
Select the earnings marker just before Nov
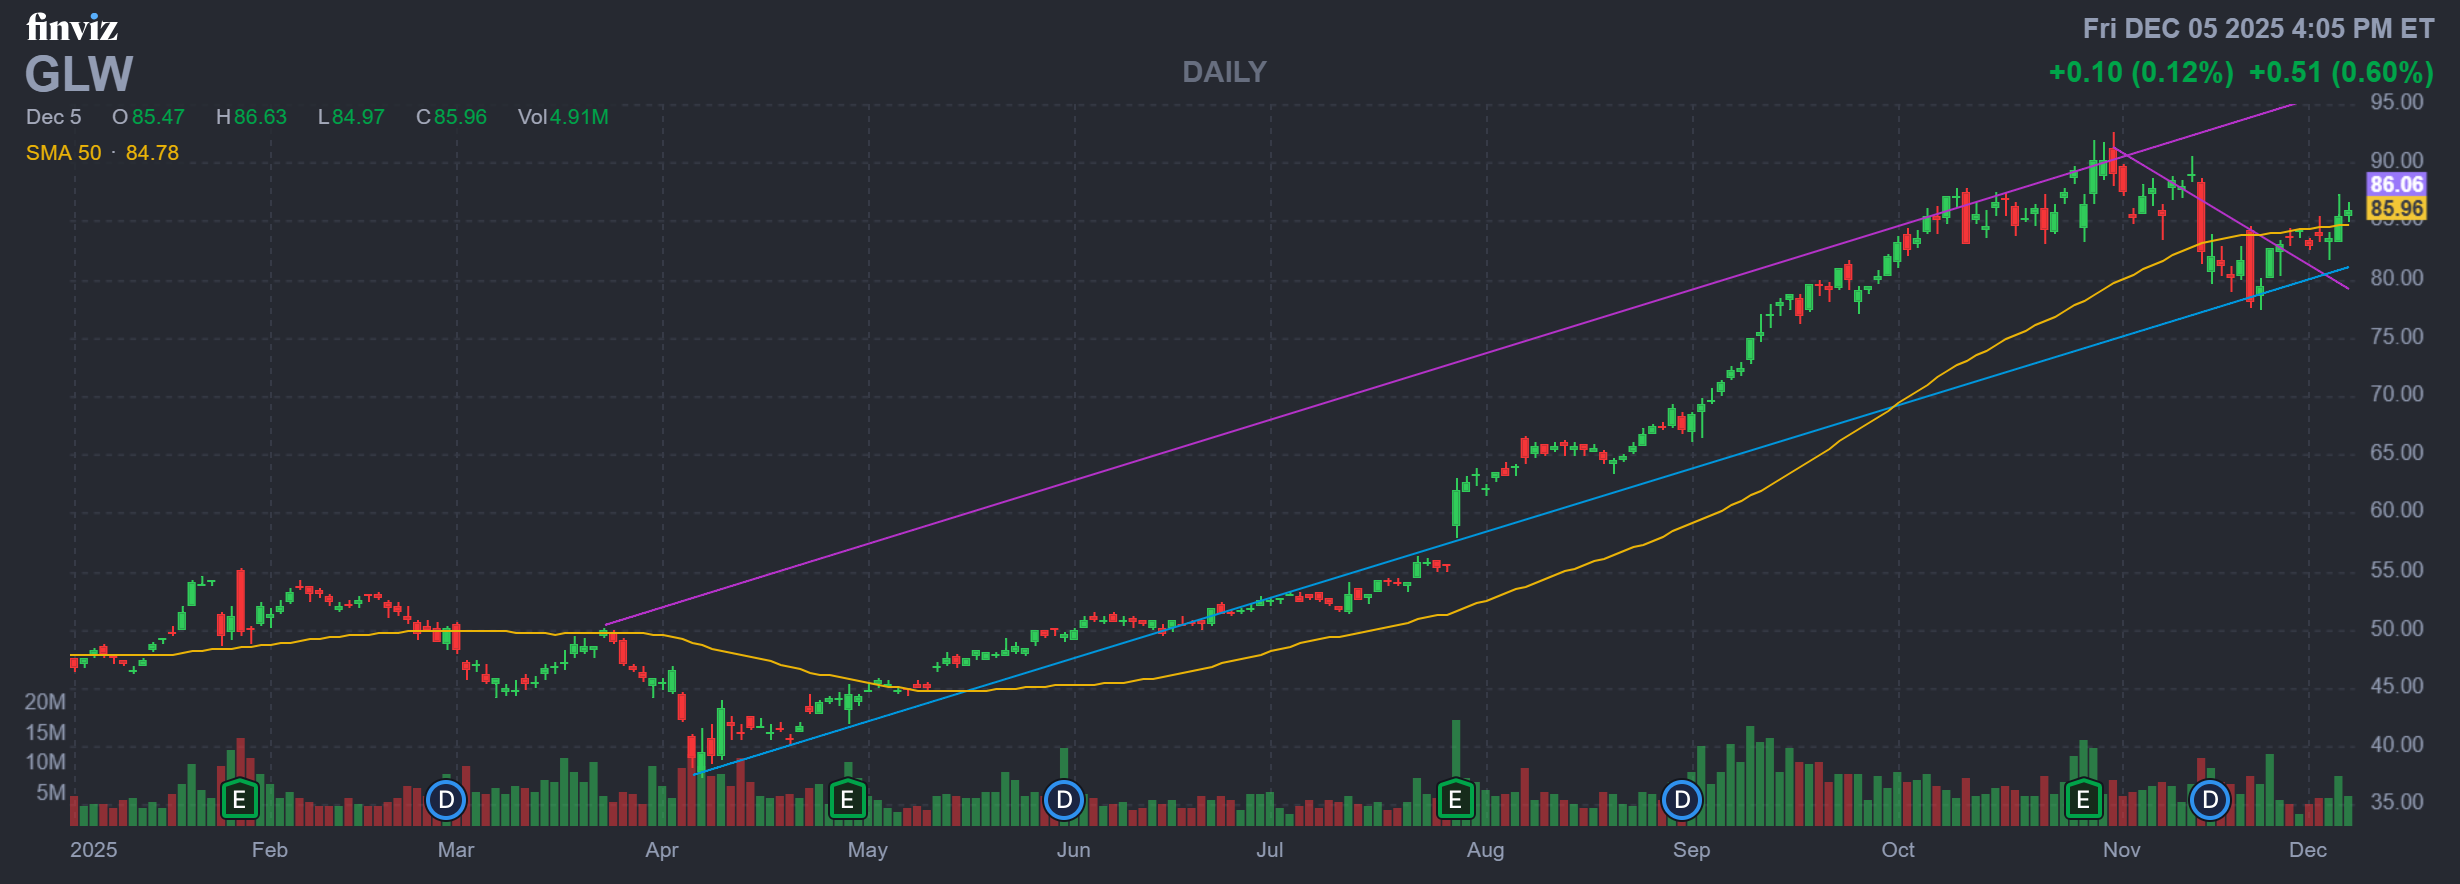2083,800
